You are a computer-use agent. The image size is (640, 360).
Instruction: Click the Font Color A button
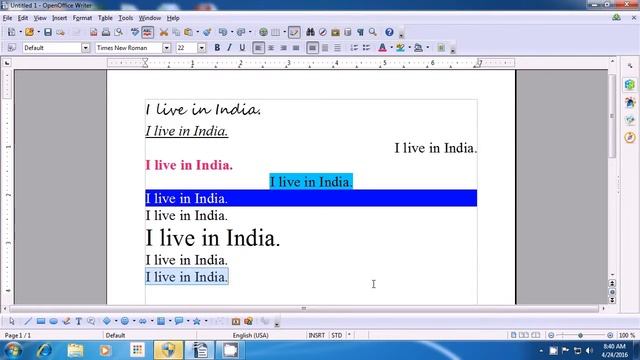point(382,48)
